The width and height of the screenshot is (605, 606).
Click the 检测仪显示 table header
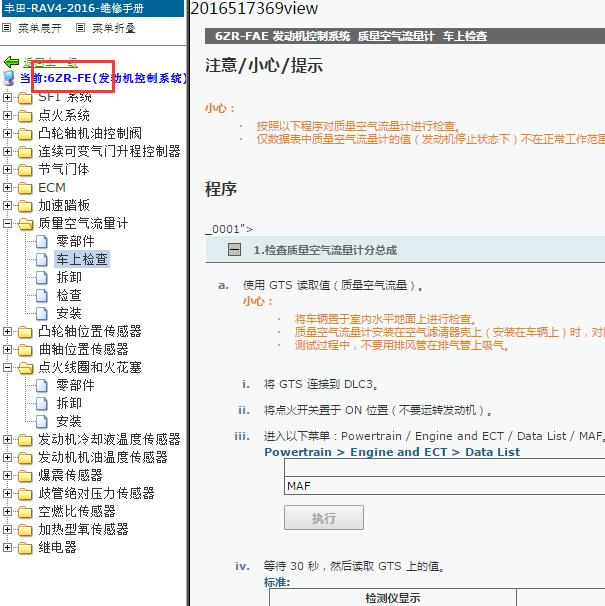[x=393, y=597]
